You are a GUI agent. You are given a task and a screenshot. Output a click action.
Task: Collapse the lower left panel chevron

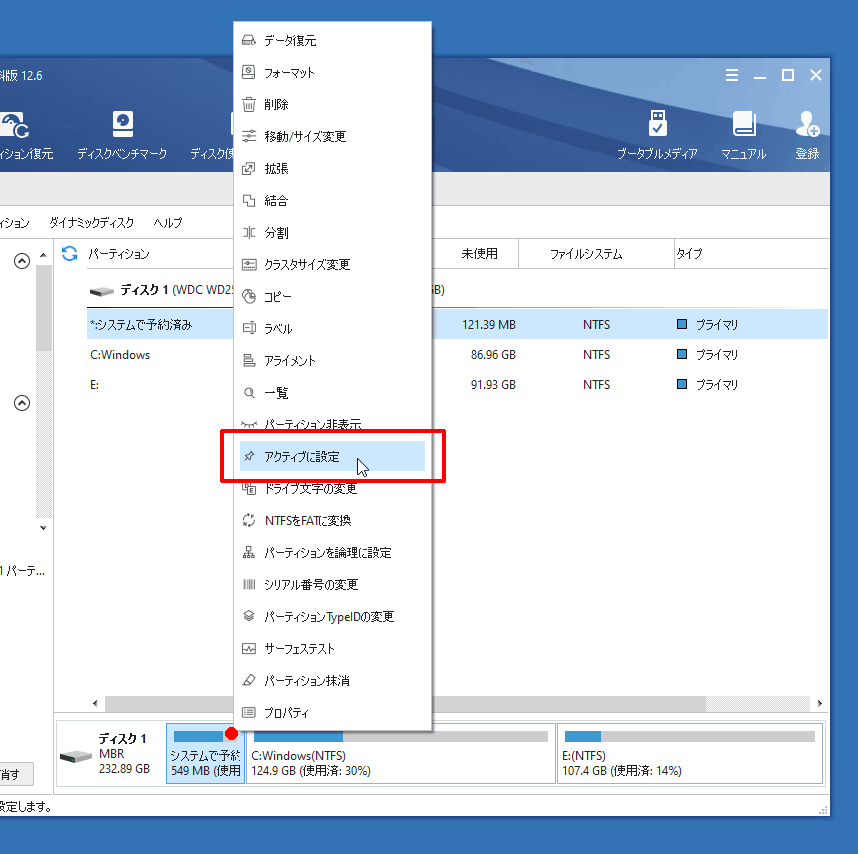click(21, 404)
